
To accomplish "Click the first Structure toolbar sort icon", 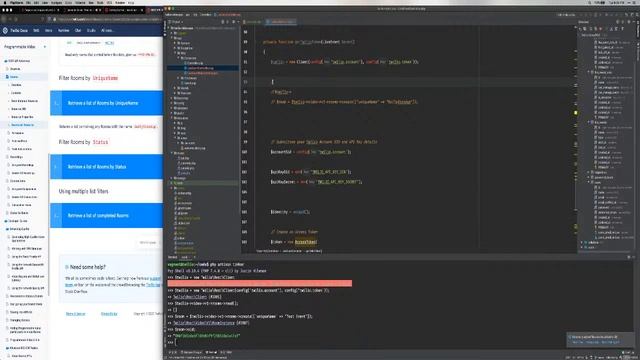I will point(580,29).
